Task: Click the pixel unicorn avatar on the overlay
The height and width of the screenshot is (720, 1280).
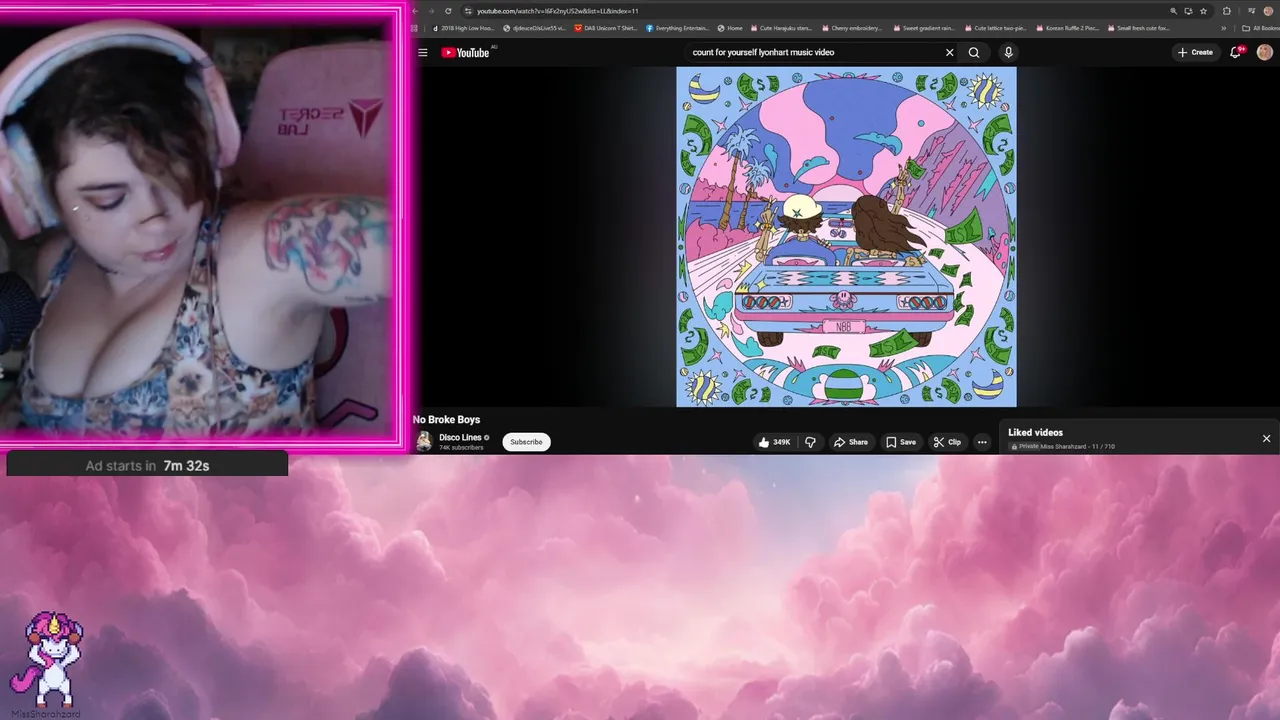Action: [47, 660]
